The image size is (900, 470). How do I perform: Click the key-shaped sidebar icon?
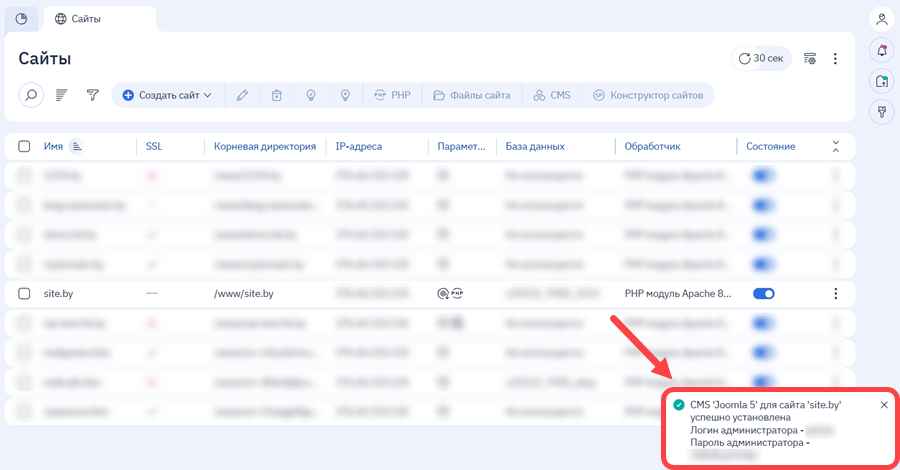pos(882,111)
